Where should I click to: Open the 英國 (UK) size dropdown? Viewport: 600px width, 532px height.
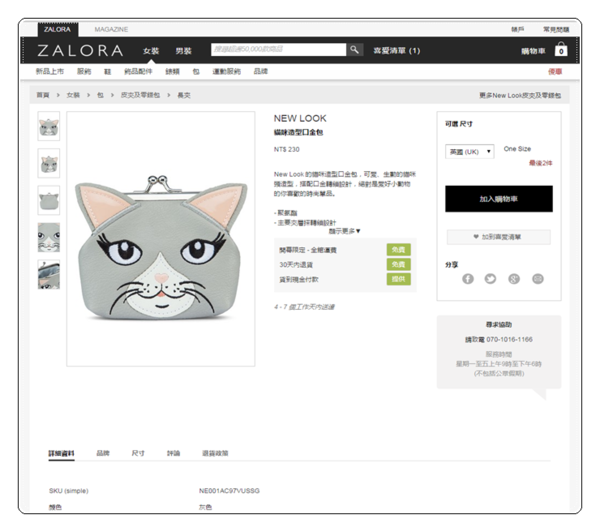tap(470, 152)
